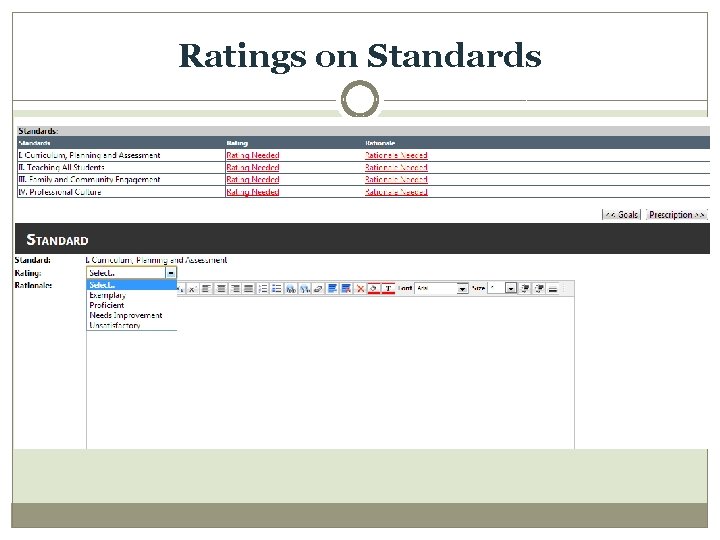Open Rationale Needed for Family and Community Engagement
This screenshot has height=540, width=720.
[x=396, y=180]
